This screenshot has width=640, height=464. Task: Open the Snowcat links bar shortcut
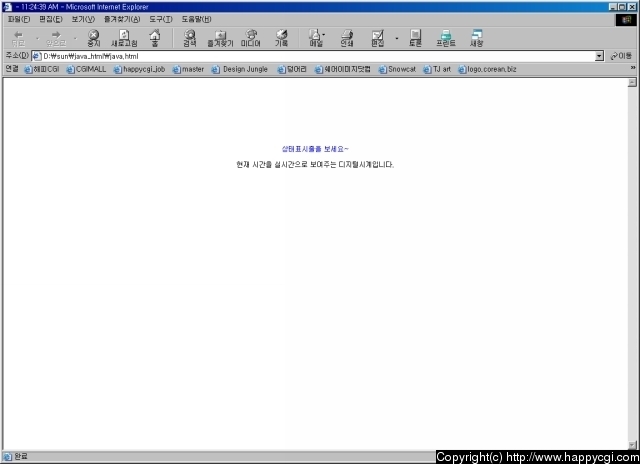point(397,69)
